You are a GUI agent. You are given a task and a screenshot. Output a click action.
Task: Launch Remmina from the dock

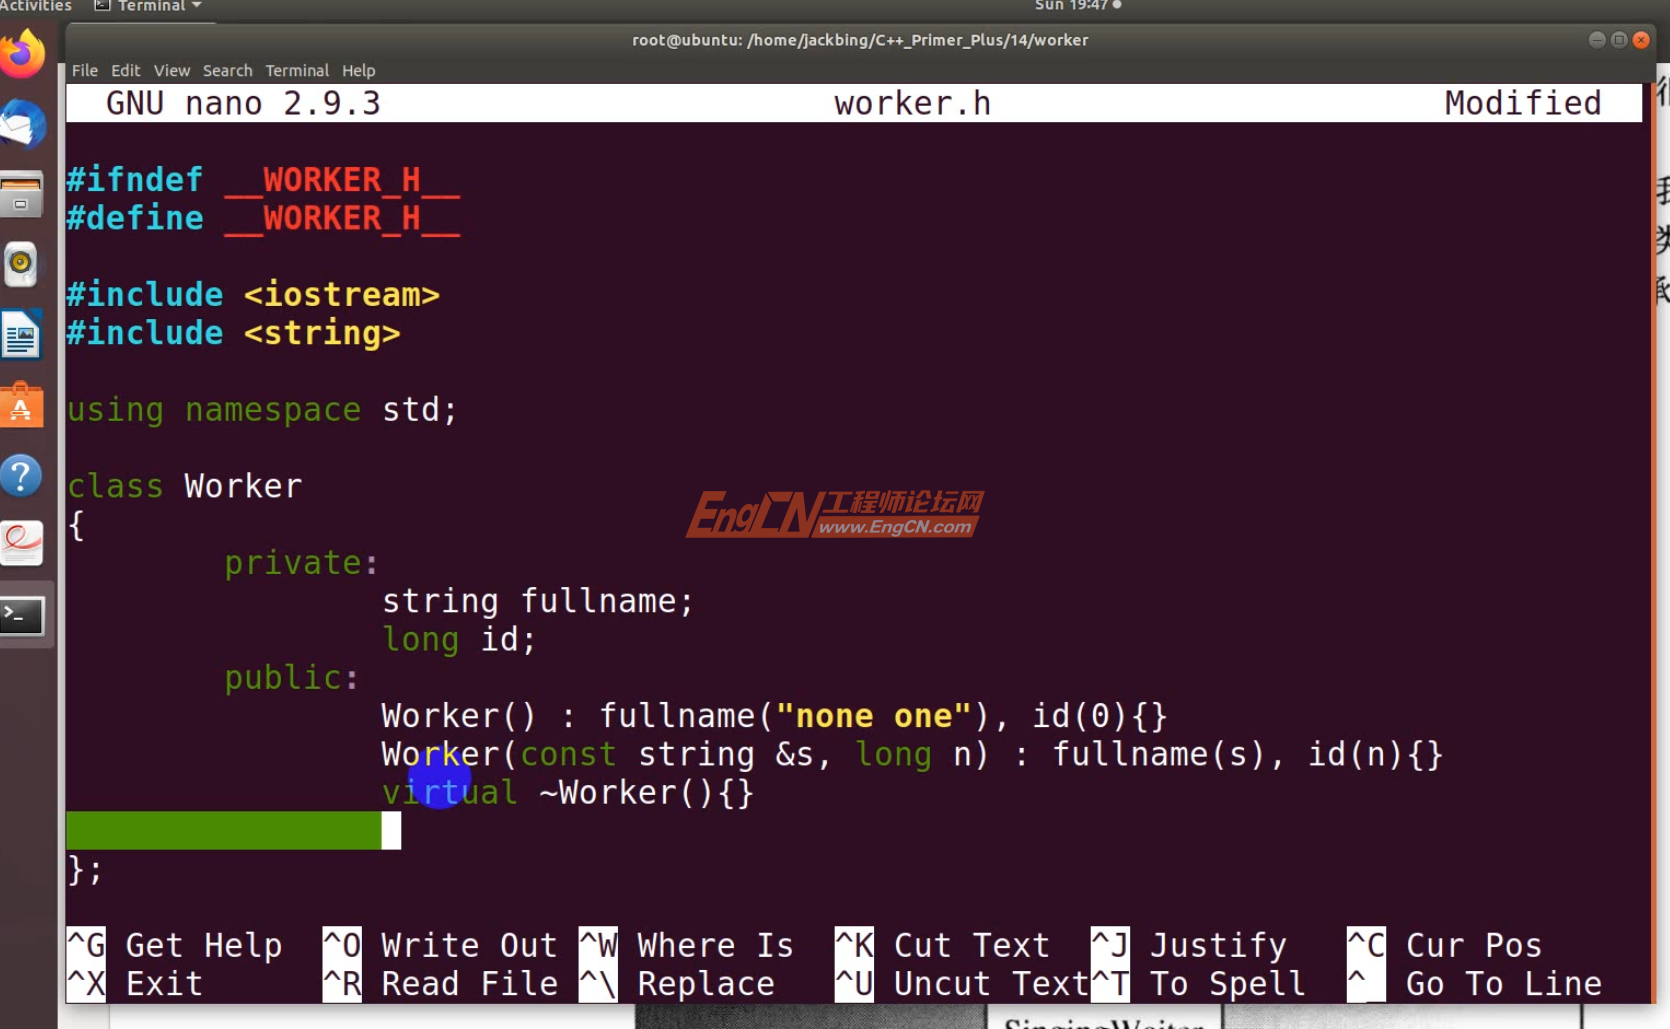pos(24,543)
